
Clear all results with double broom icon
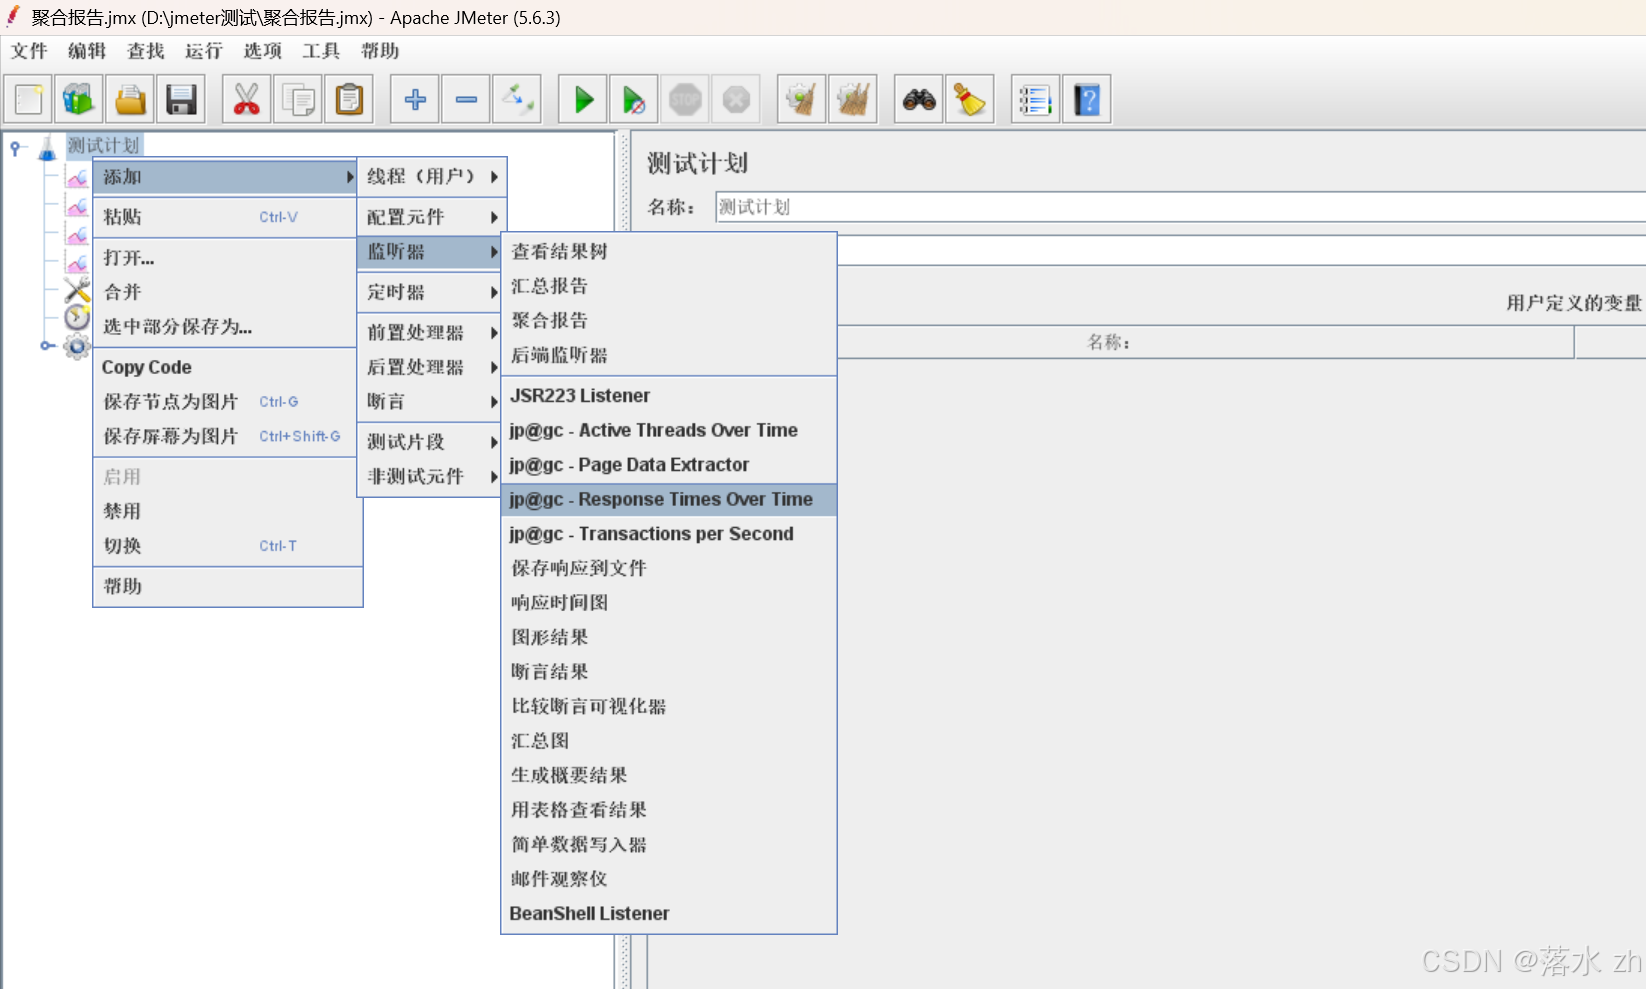click(x=853, y=99)
